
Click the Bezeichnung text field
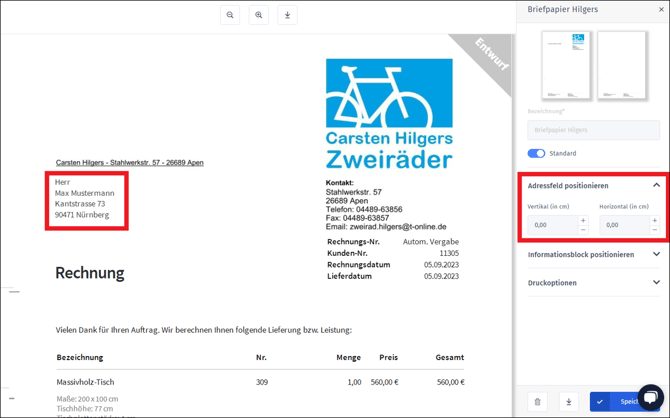[x=593, y=130]
